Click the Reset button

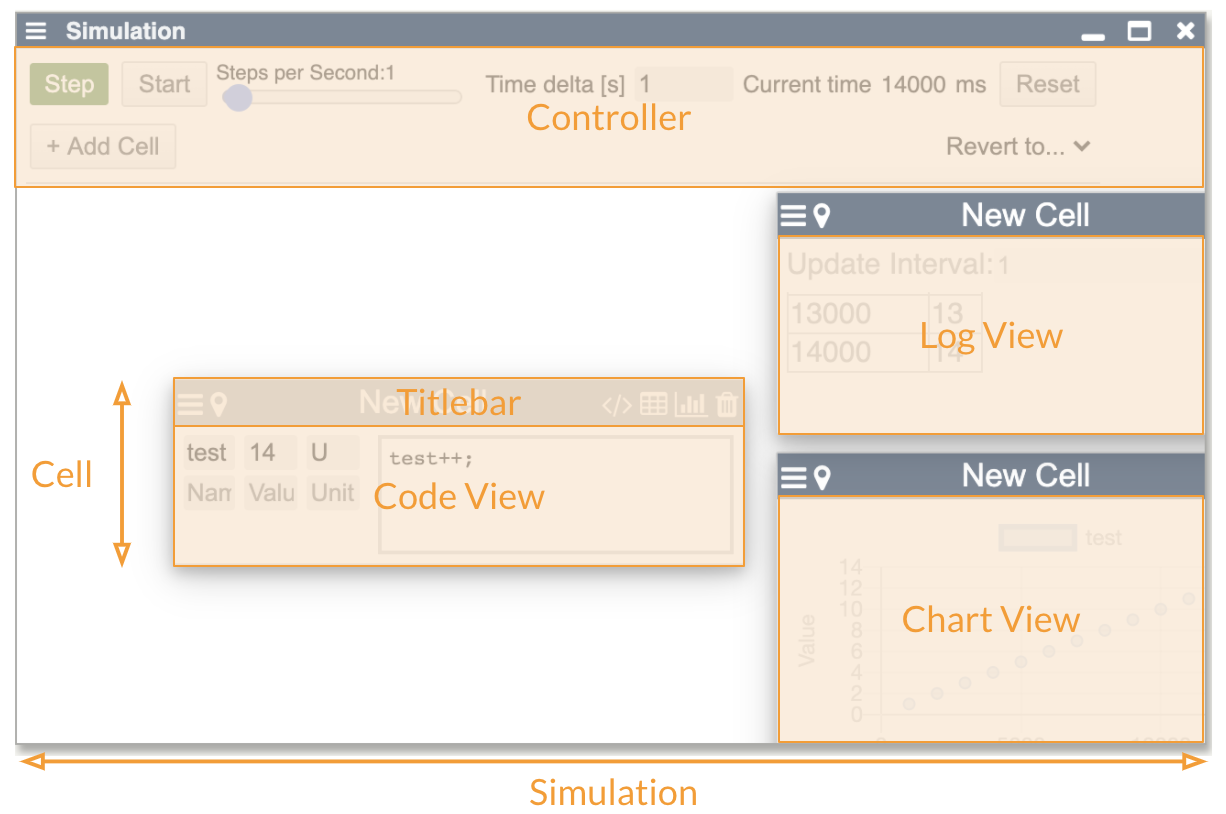click(1047, 84)
